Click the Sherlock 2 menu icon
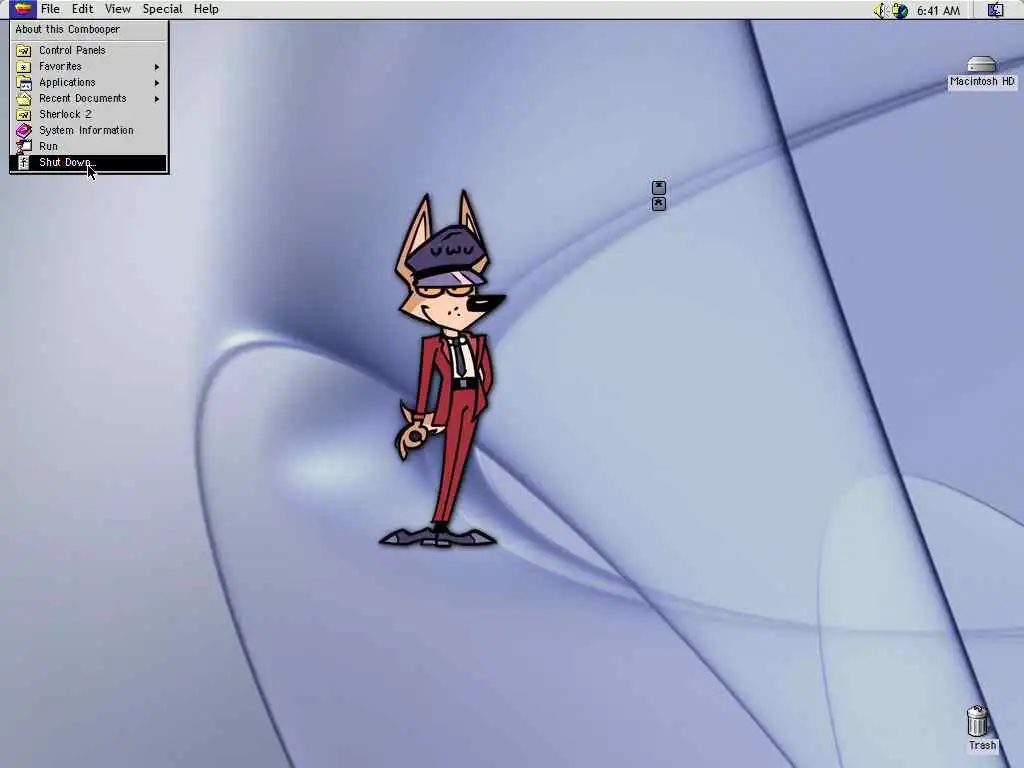Screen dimensions: 1024x768 coord(24,114)
